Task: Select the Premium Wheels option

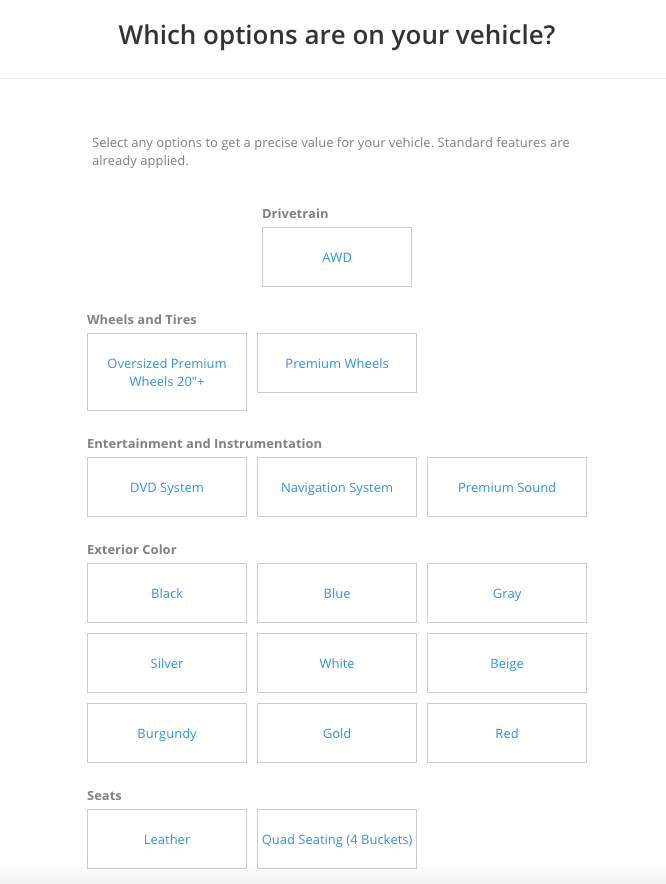Action: point(337,363)
